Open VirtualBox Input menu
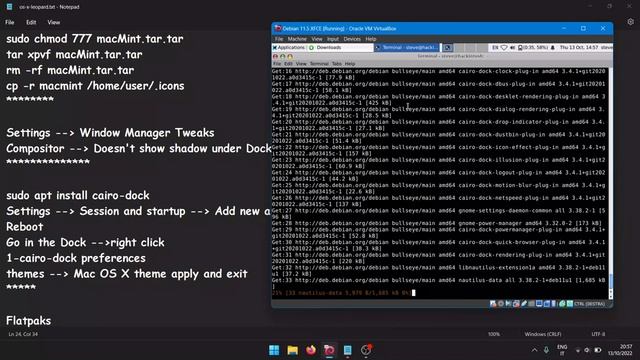640x360 pixels. (333, 39)
